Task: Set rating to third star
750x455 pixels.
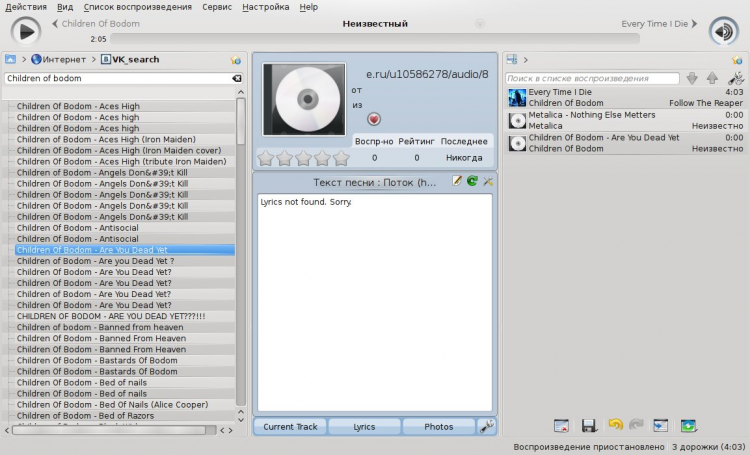Action: point(303,158)
